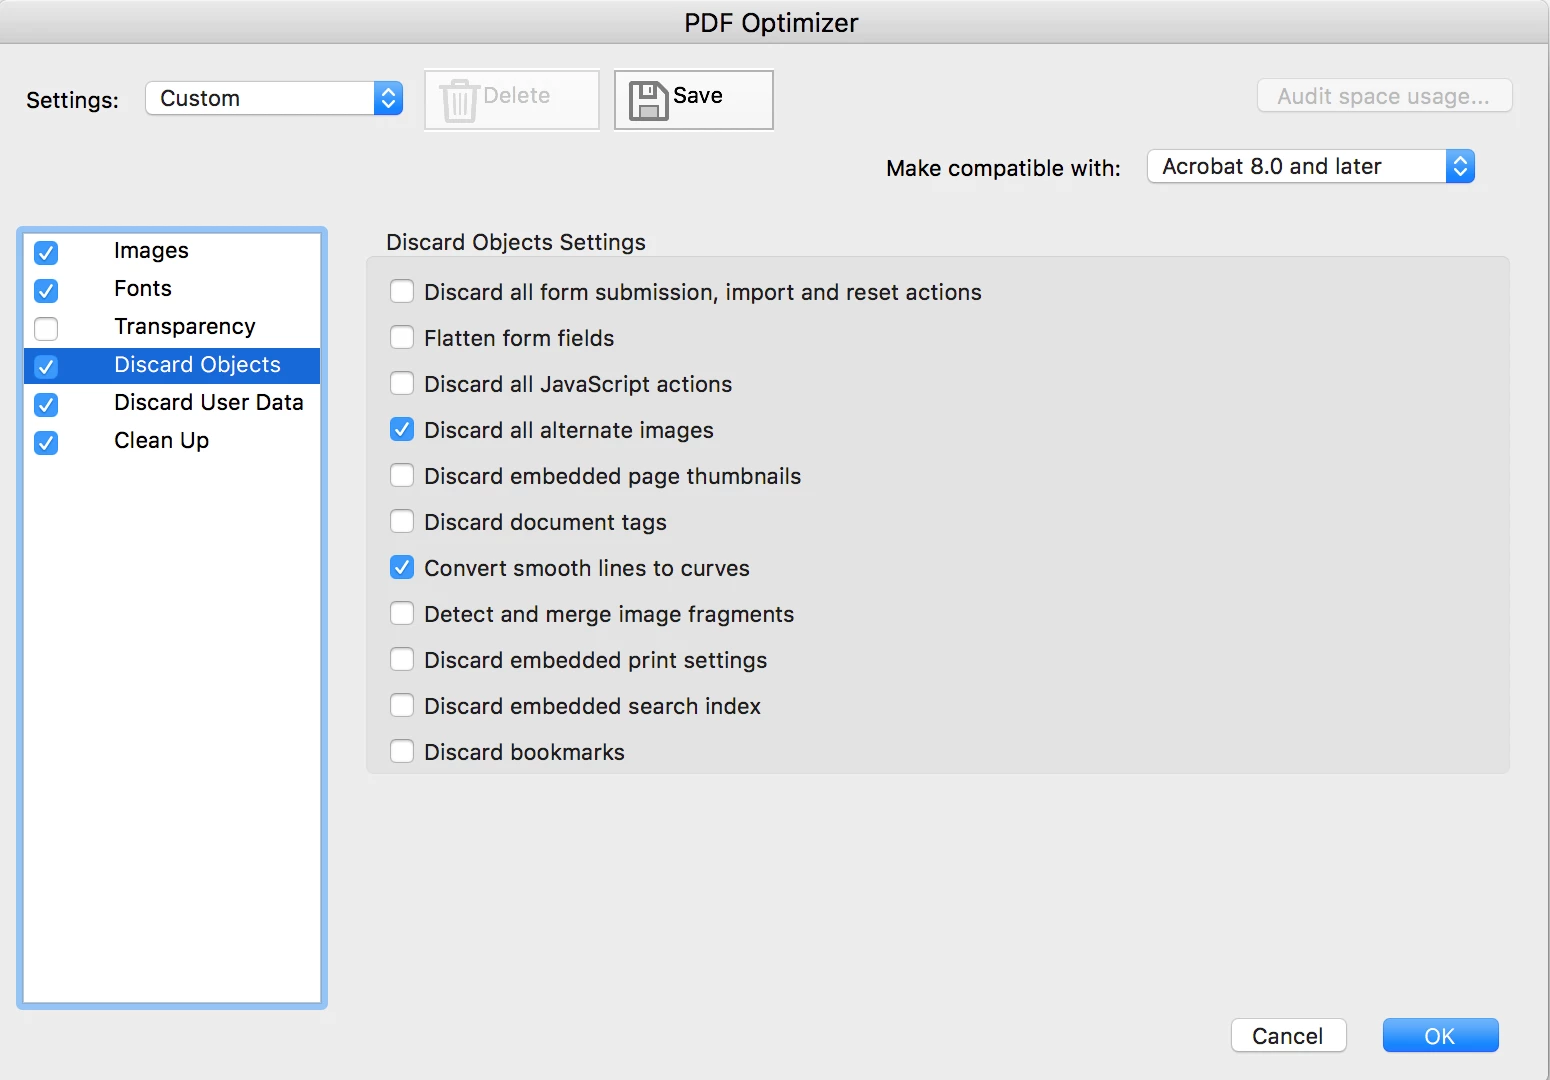Viewport: 1550px width, 1080px height.
Task: Open the Make compatible with dropdown
Action: click(x=1311, y=166)
